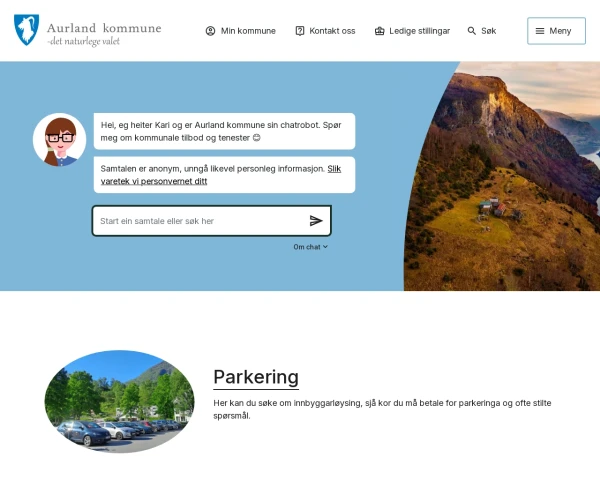600x480 pixels.
Task: Click the Ledige stillingar briefcase icon
Action: [x=380, y=31]
